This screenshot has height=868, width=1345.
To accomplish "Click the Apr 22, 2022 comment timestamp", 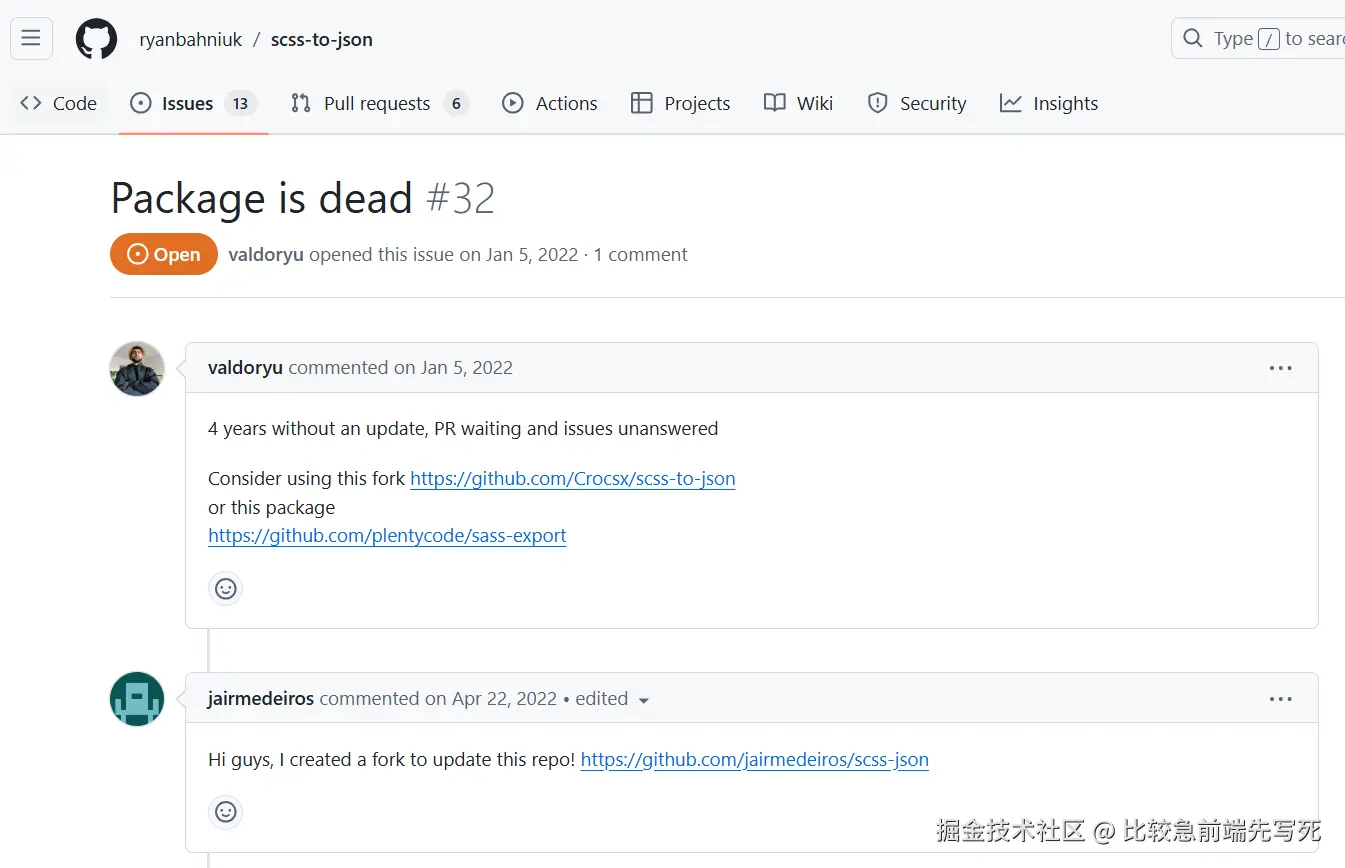I will click(x=505, y=698).
